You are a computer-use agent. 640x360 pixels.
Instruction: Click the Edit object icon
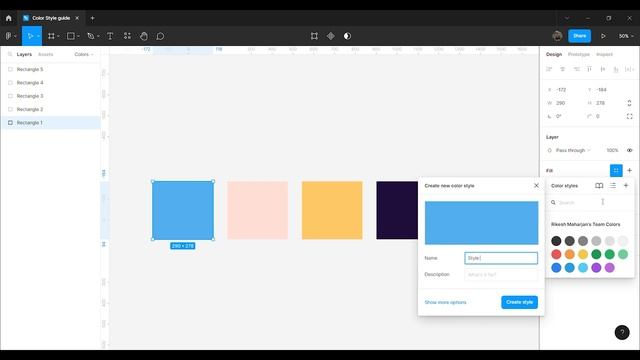coord(314,36)
